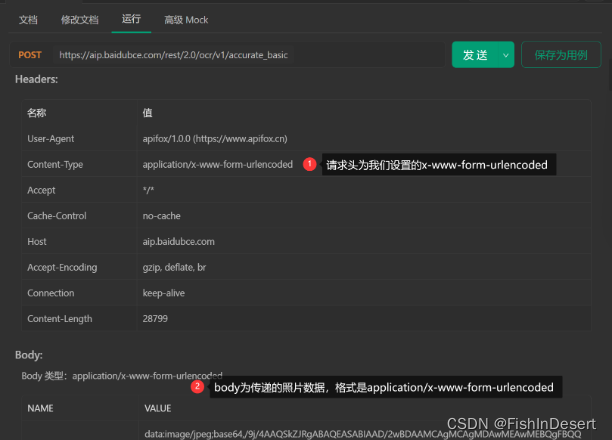612x440 pixels.
Task: Click the data:image/jpeg;base64 body value
Action: pyautogui.click(x=363, y=434)
